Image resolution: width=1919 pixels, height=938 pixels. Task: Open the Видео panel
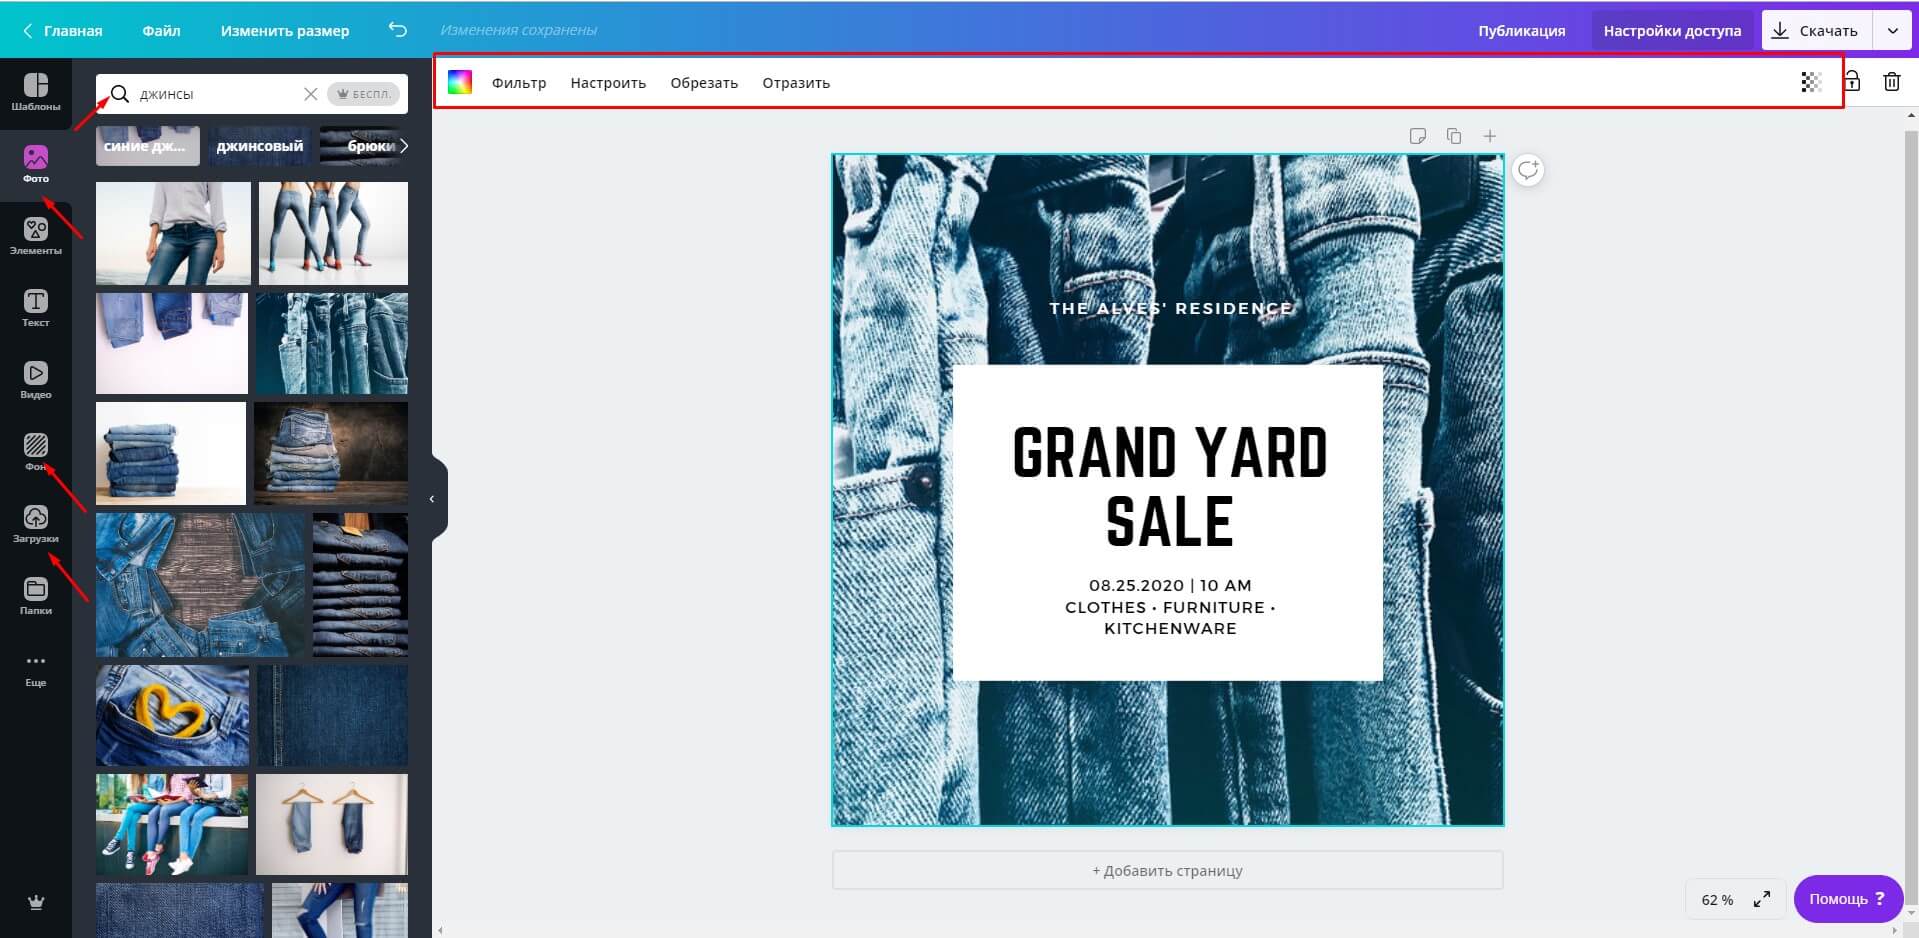point(36,380)
